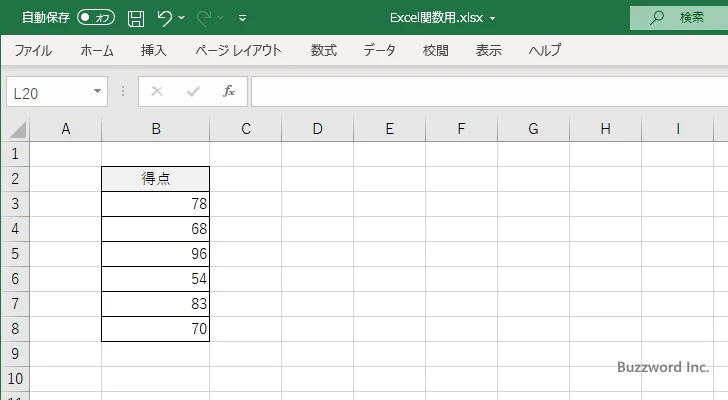Click the Enter checkmark formula icon
Image resolution: width=728 pixels, height=400 pixels.
pos(193,91)
